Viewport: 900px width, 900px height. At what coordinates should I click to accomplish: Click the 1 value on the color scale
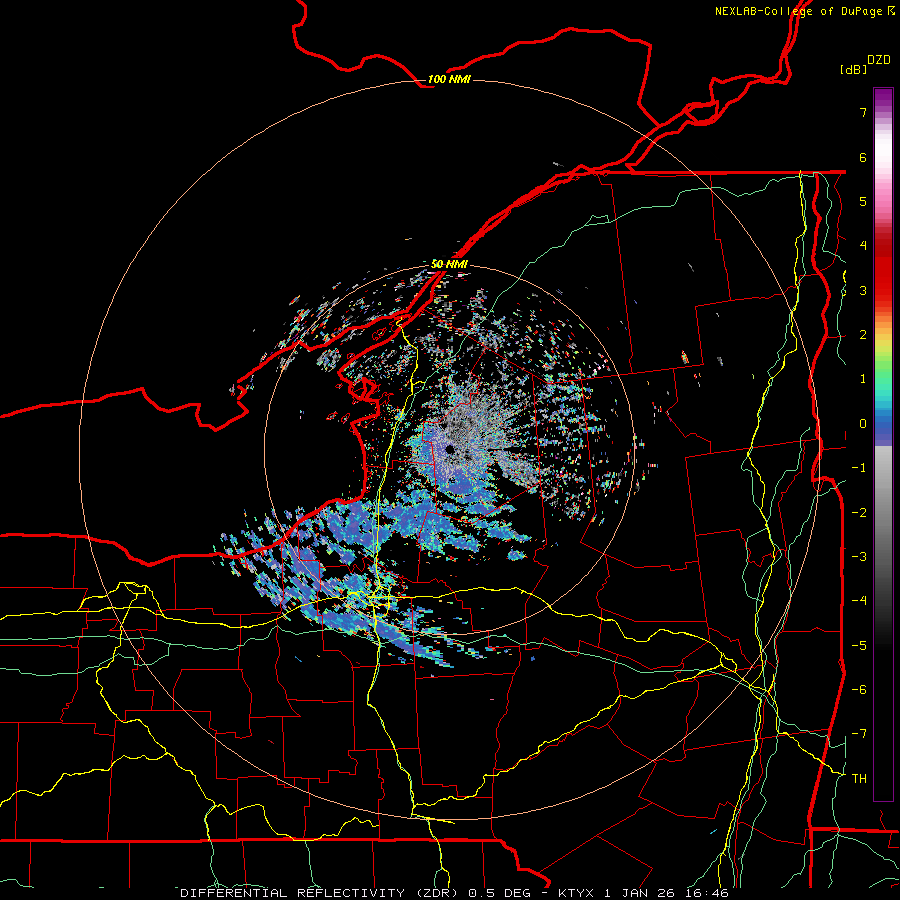863,379
